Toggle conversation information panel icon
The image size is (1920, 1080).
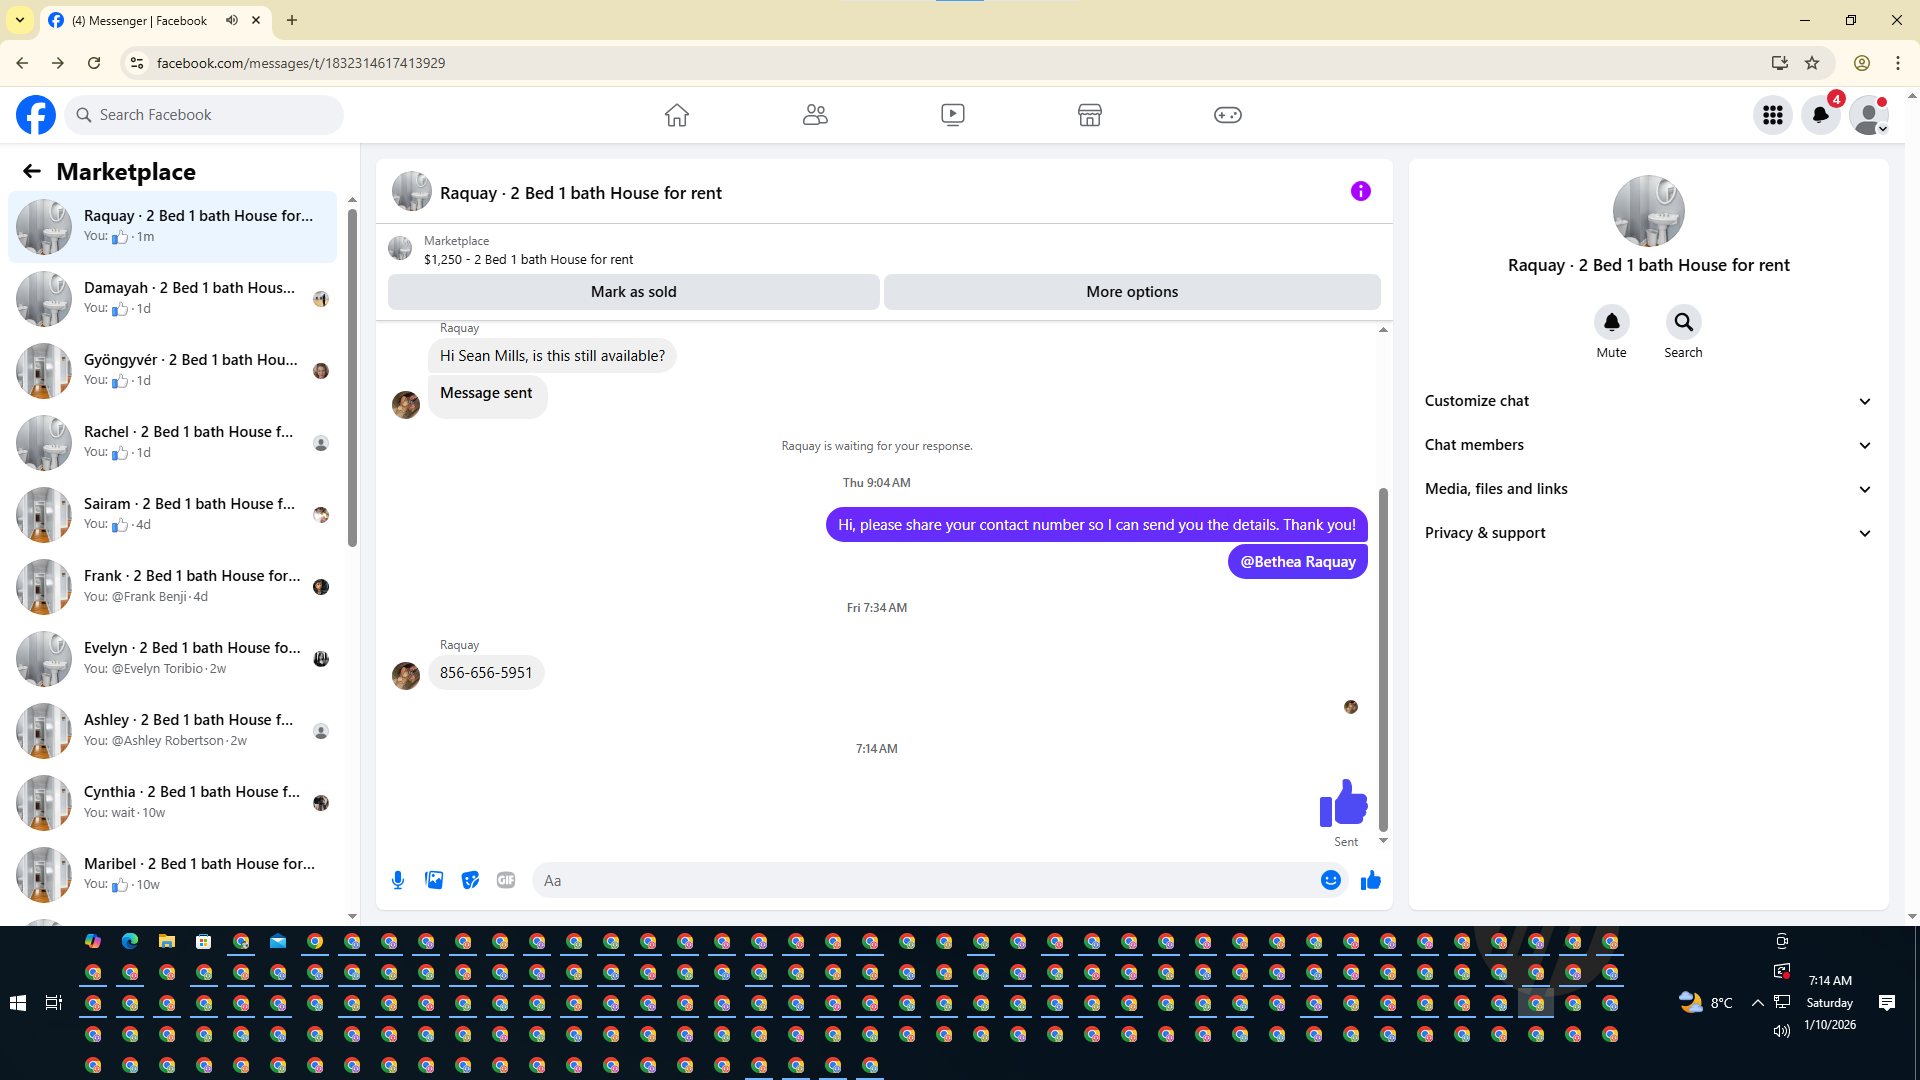[1360, 191]
